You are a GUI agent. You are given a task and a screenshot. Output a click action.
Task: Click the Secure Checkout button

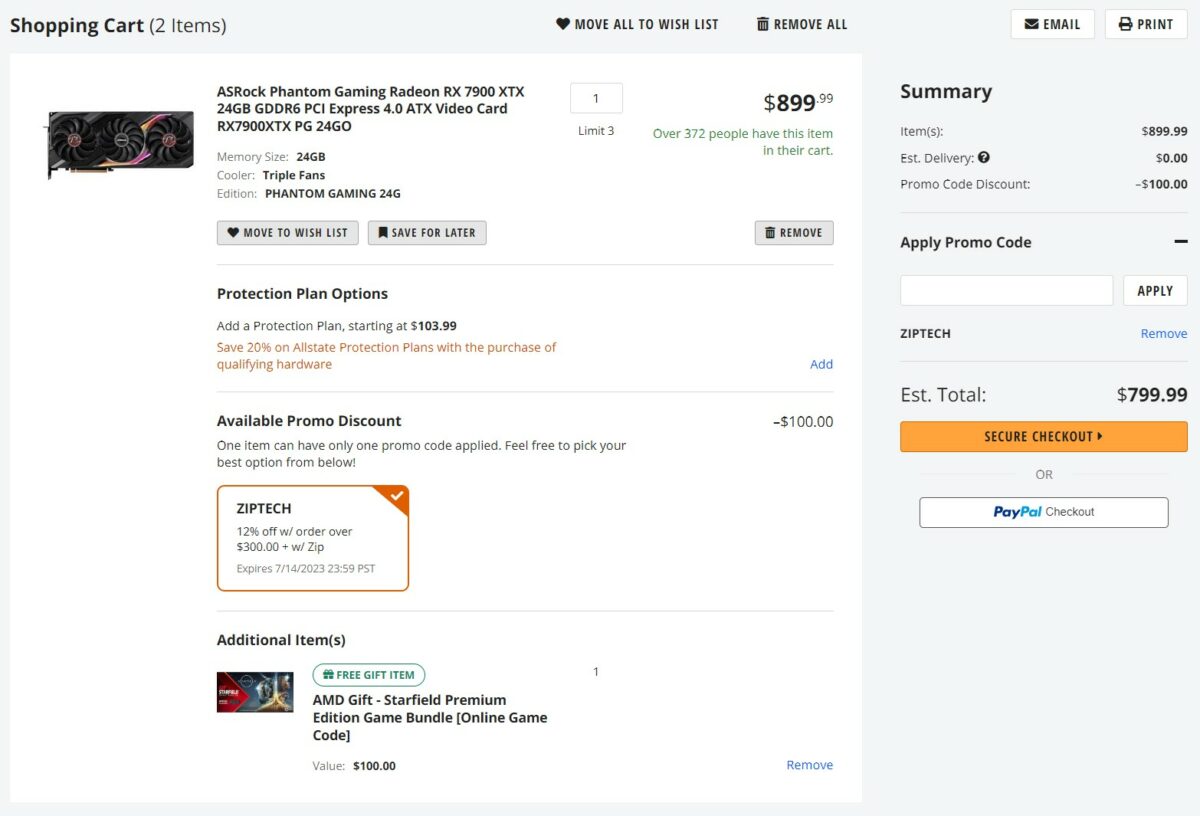(x=1044, y=437)
